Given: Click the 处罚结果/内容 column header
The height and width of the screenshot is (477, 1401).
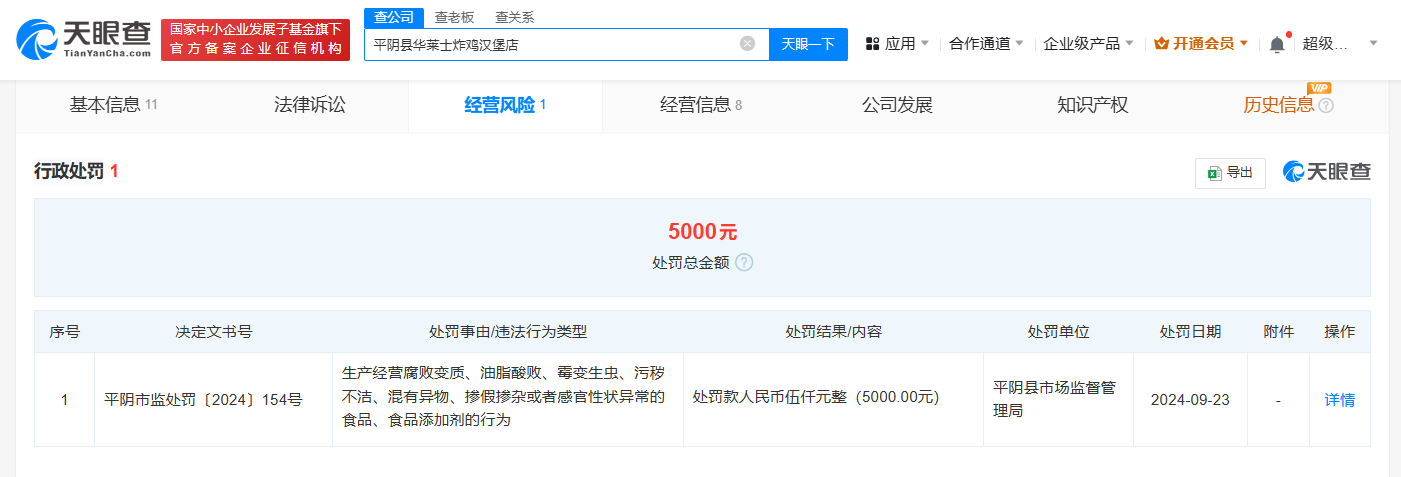Looking at the screenshot, I should (833, 332).
